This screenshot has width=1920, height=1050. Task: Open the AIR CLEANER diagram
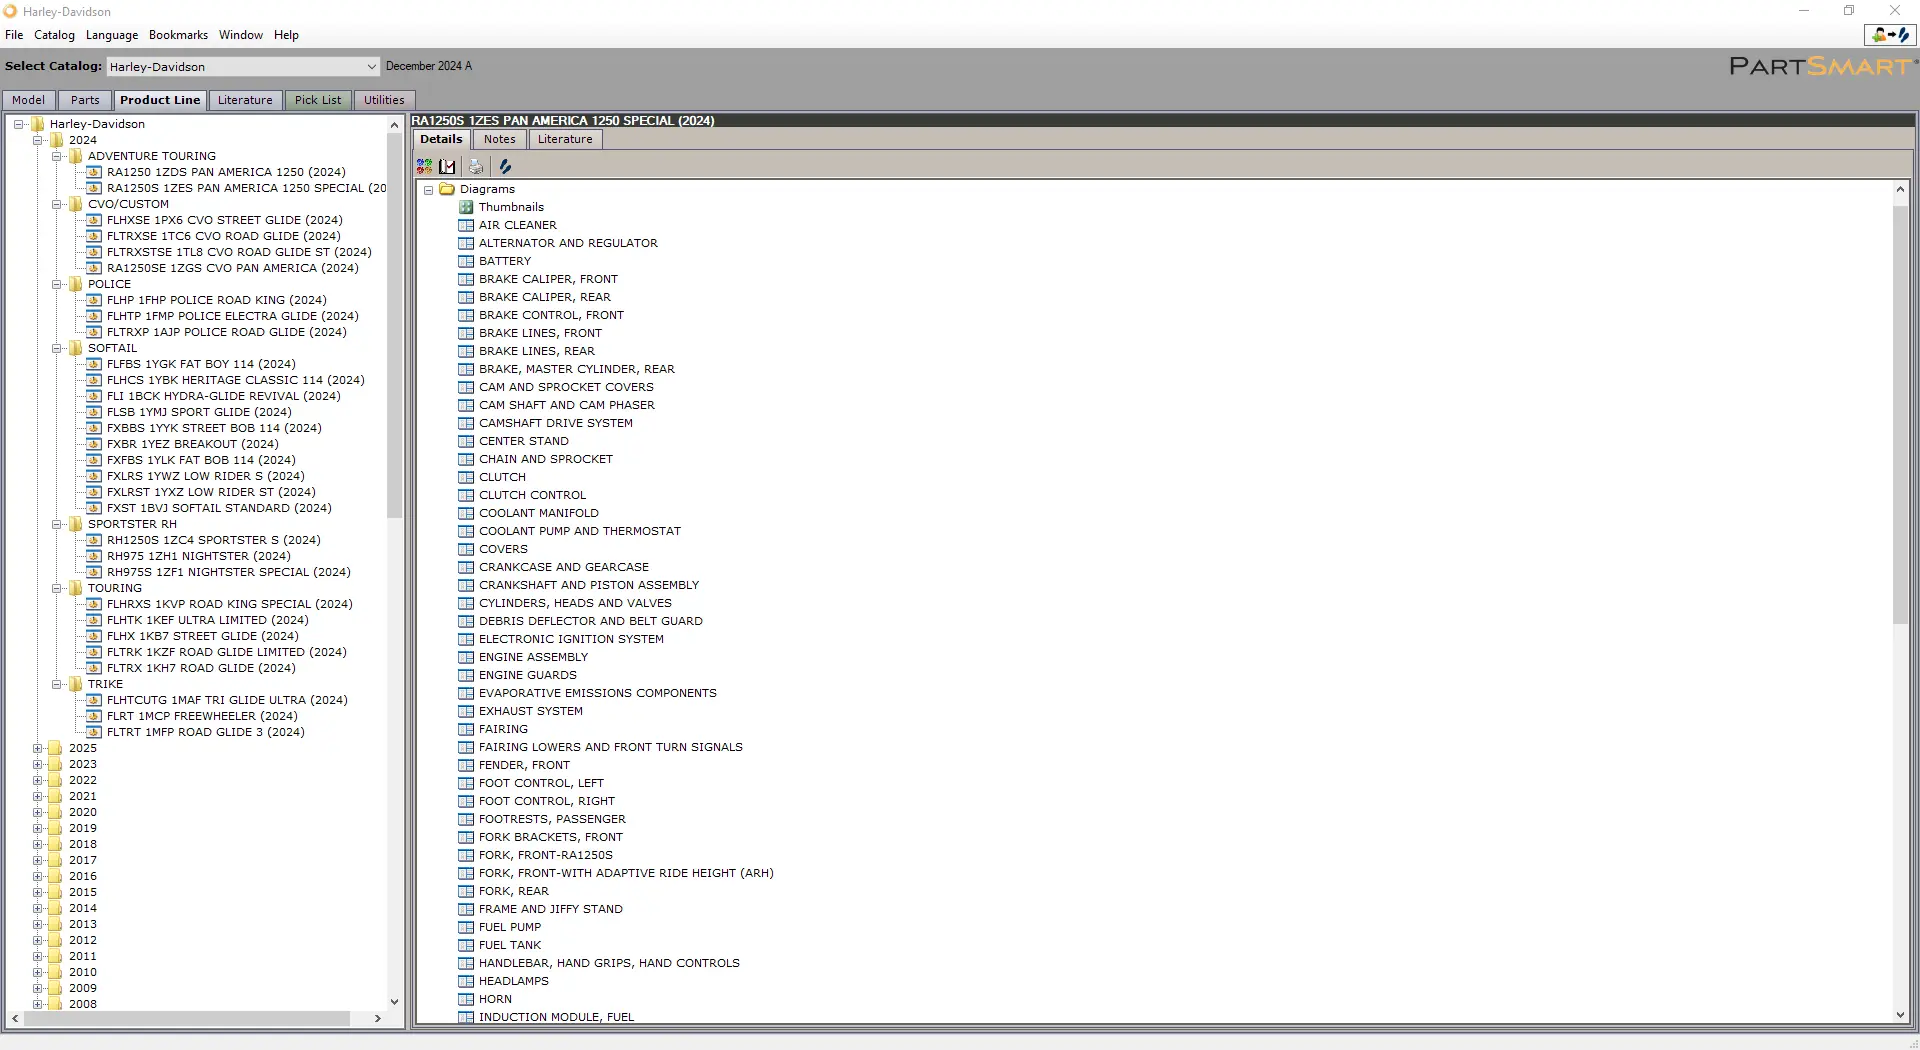tap(517, 225)
